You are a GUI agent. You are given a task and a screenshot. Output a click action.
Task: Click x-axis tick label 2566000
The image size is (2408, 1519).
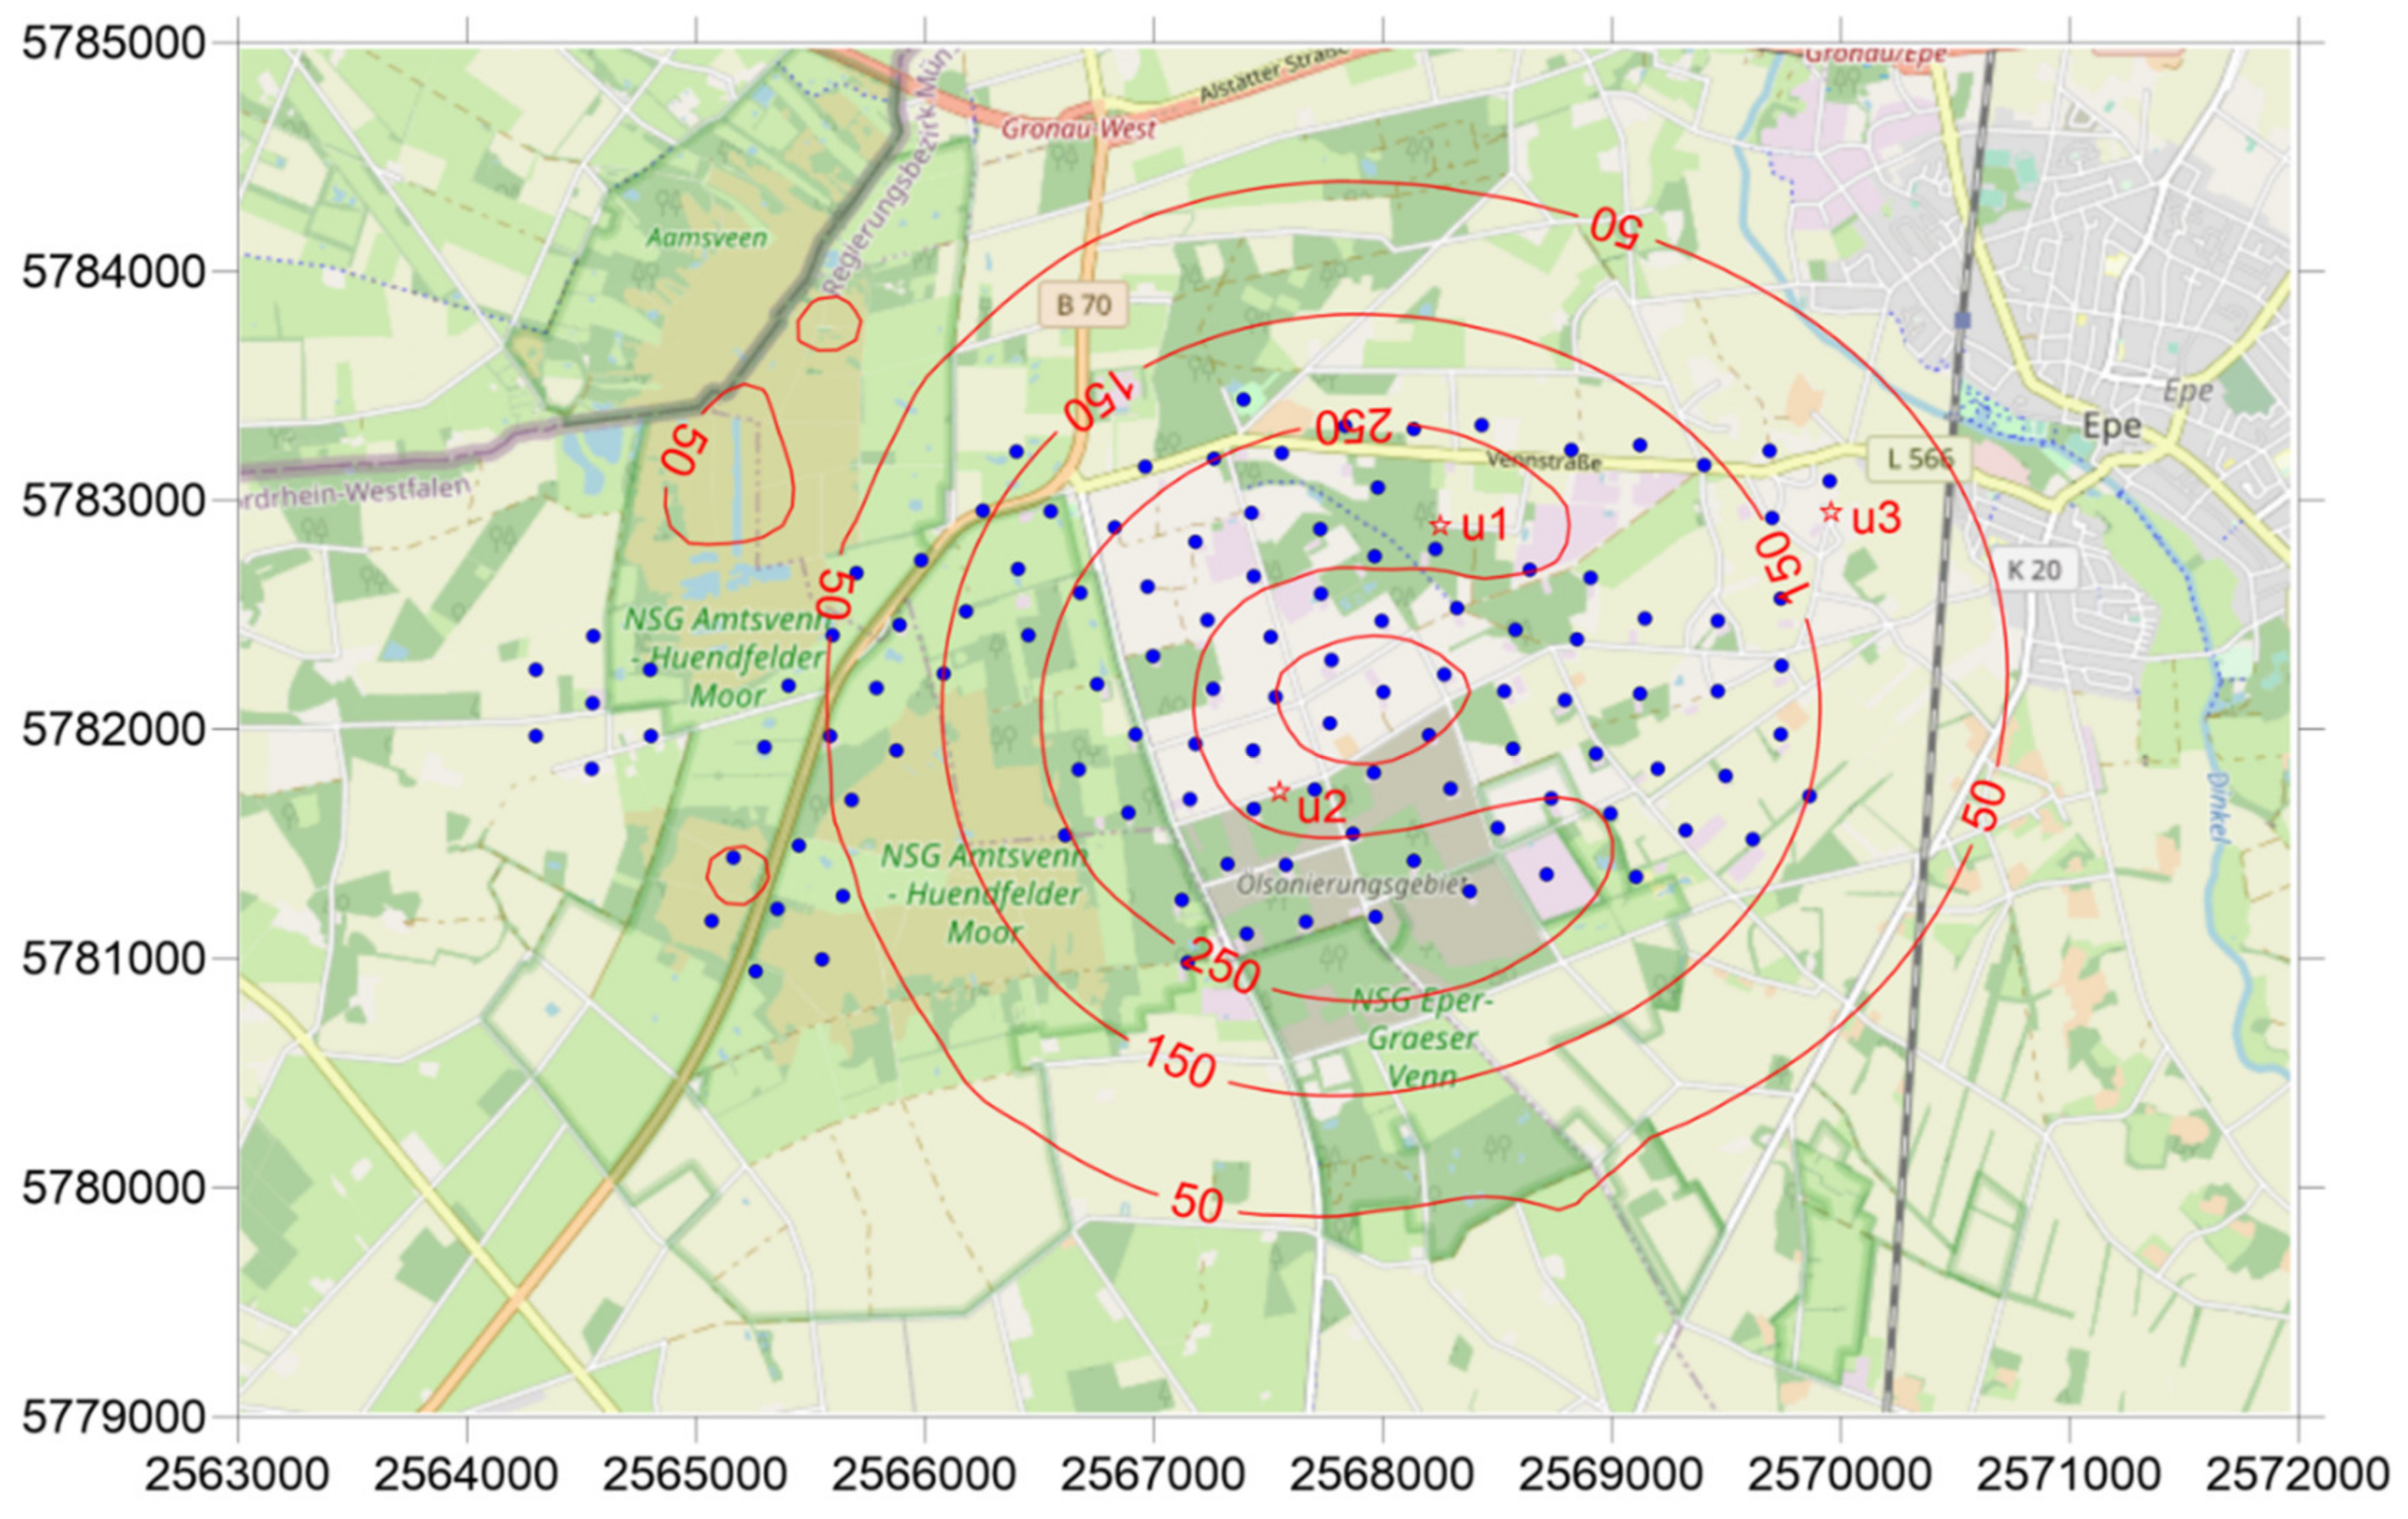coord(924,1475)
